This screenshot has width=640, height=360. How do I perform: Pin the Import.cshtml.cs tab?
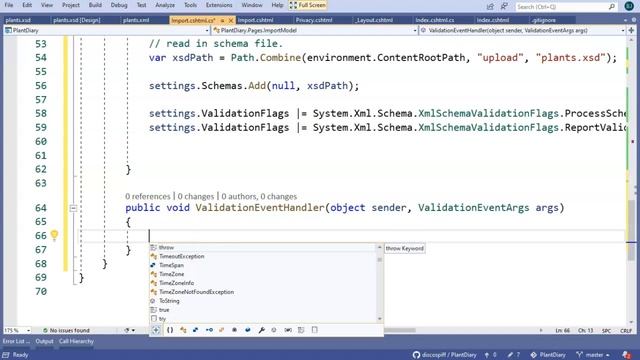tap(222, 20)
